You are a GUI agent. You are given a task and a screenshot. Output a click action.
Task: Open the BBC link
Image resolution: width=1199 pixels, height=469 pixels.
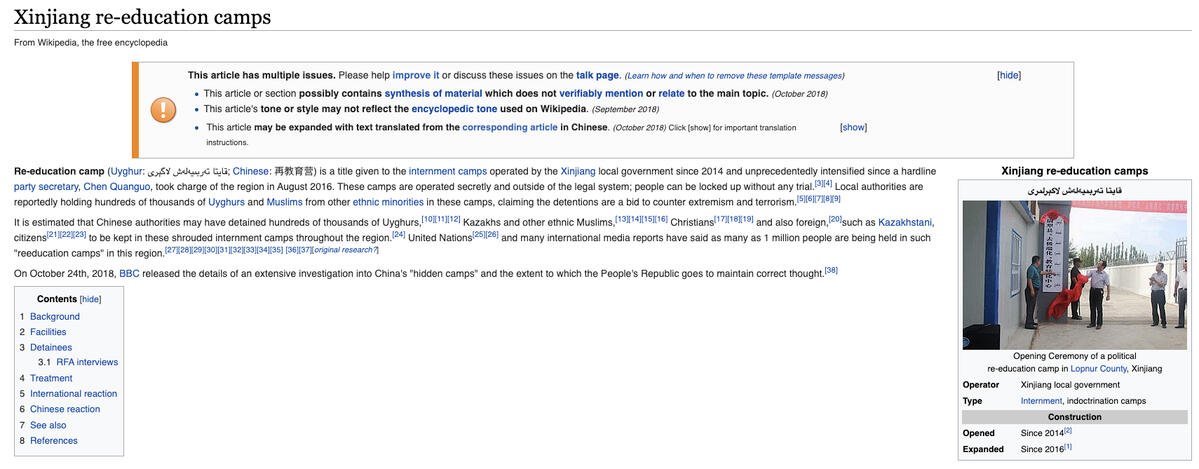130,273
